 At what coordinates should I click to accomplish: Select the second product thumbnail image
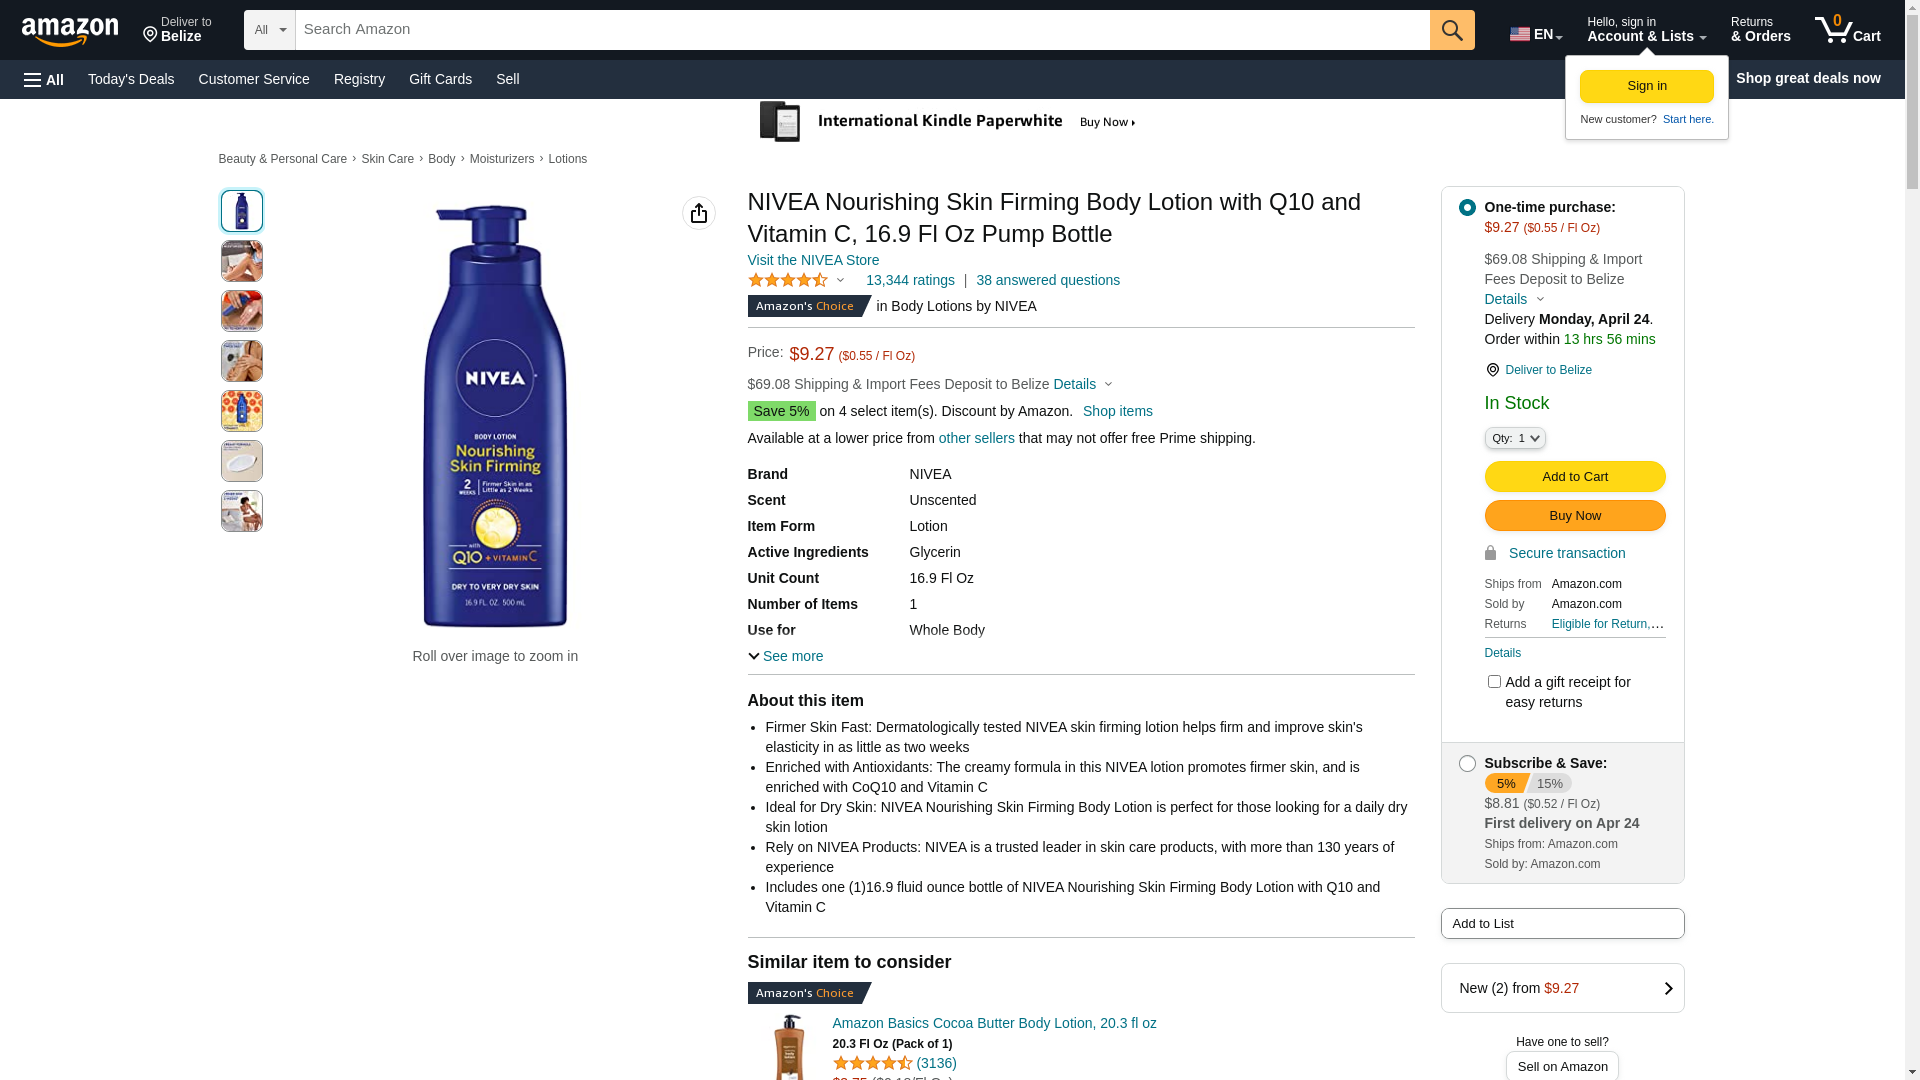(242, 261)
